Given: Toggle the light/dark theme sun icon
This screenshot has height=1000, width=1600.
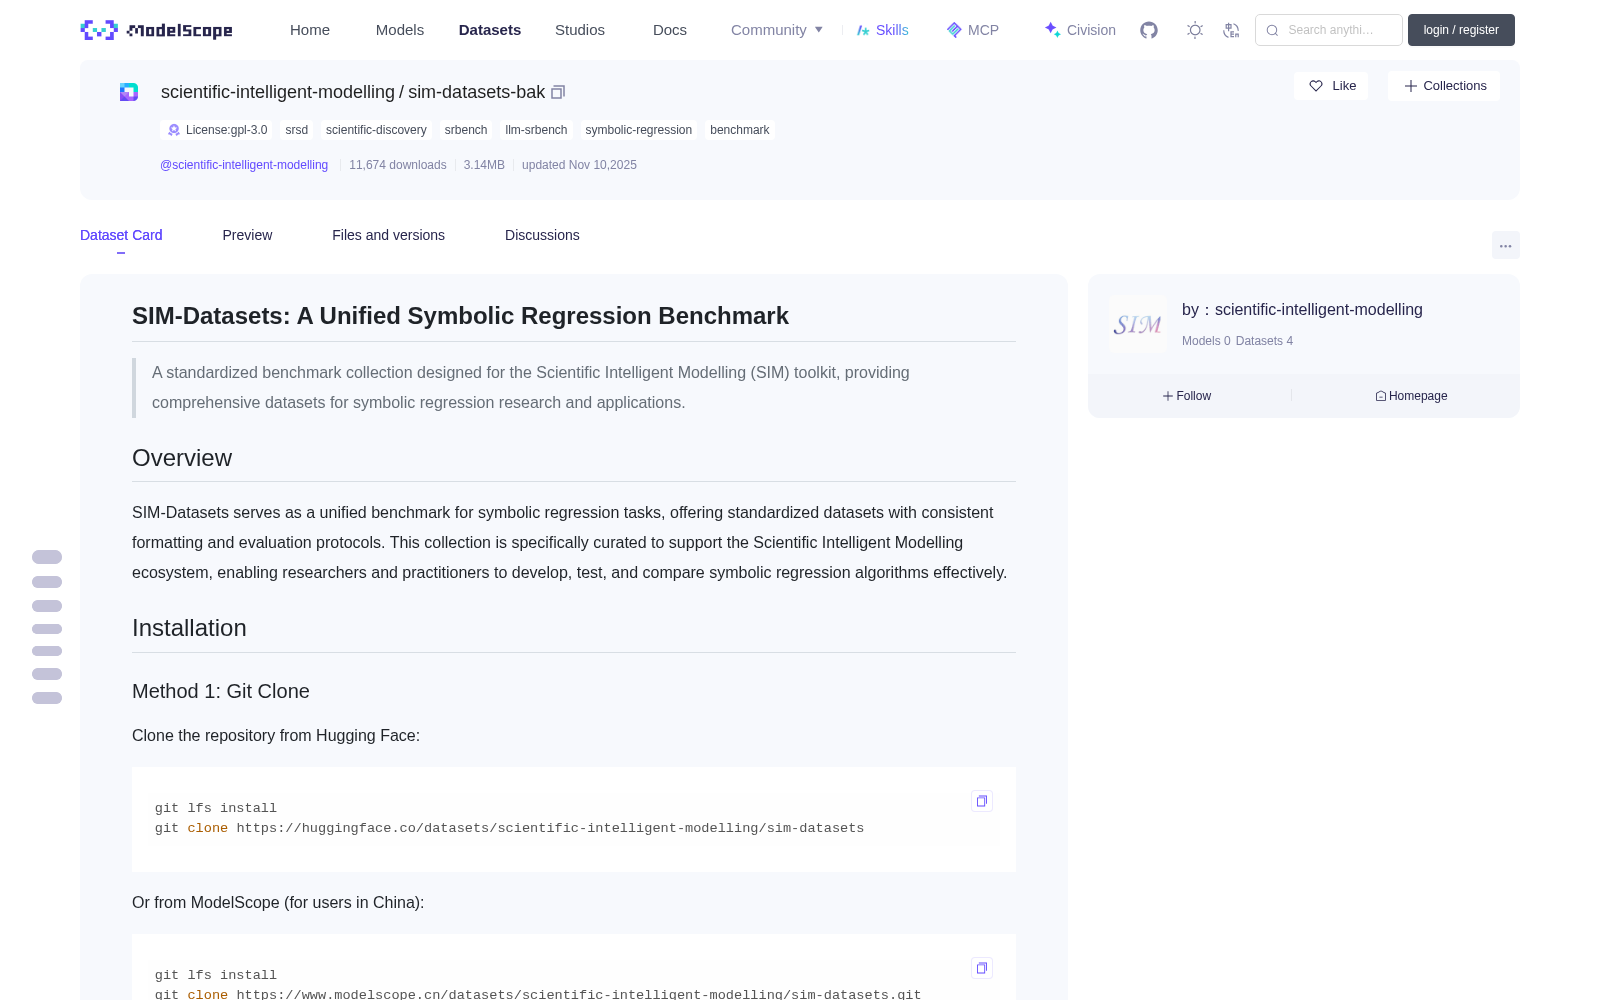Looking at the screenshot, I should pos(1195,30).
